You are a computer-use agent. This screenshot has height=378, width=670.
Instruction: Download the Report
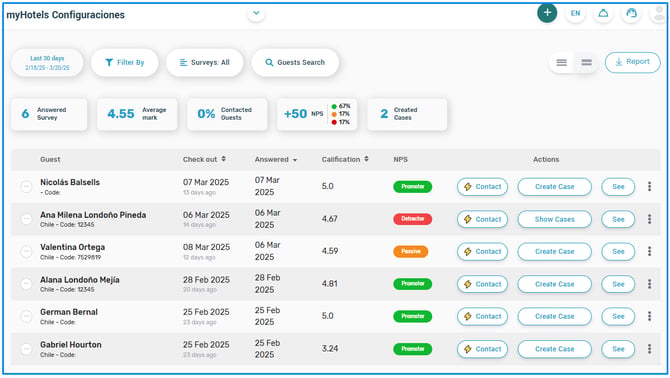tap(632, 62)
